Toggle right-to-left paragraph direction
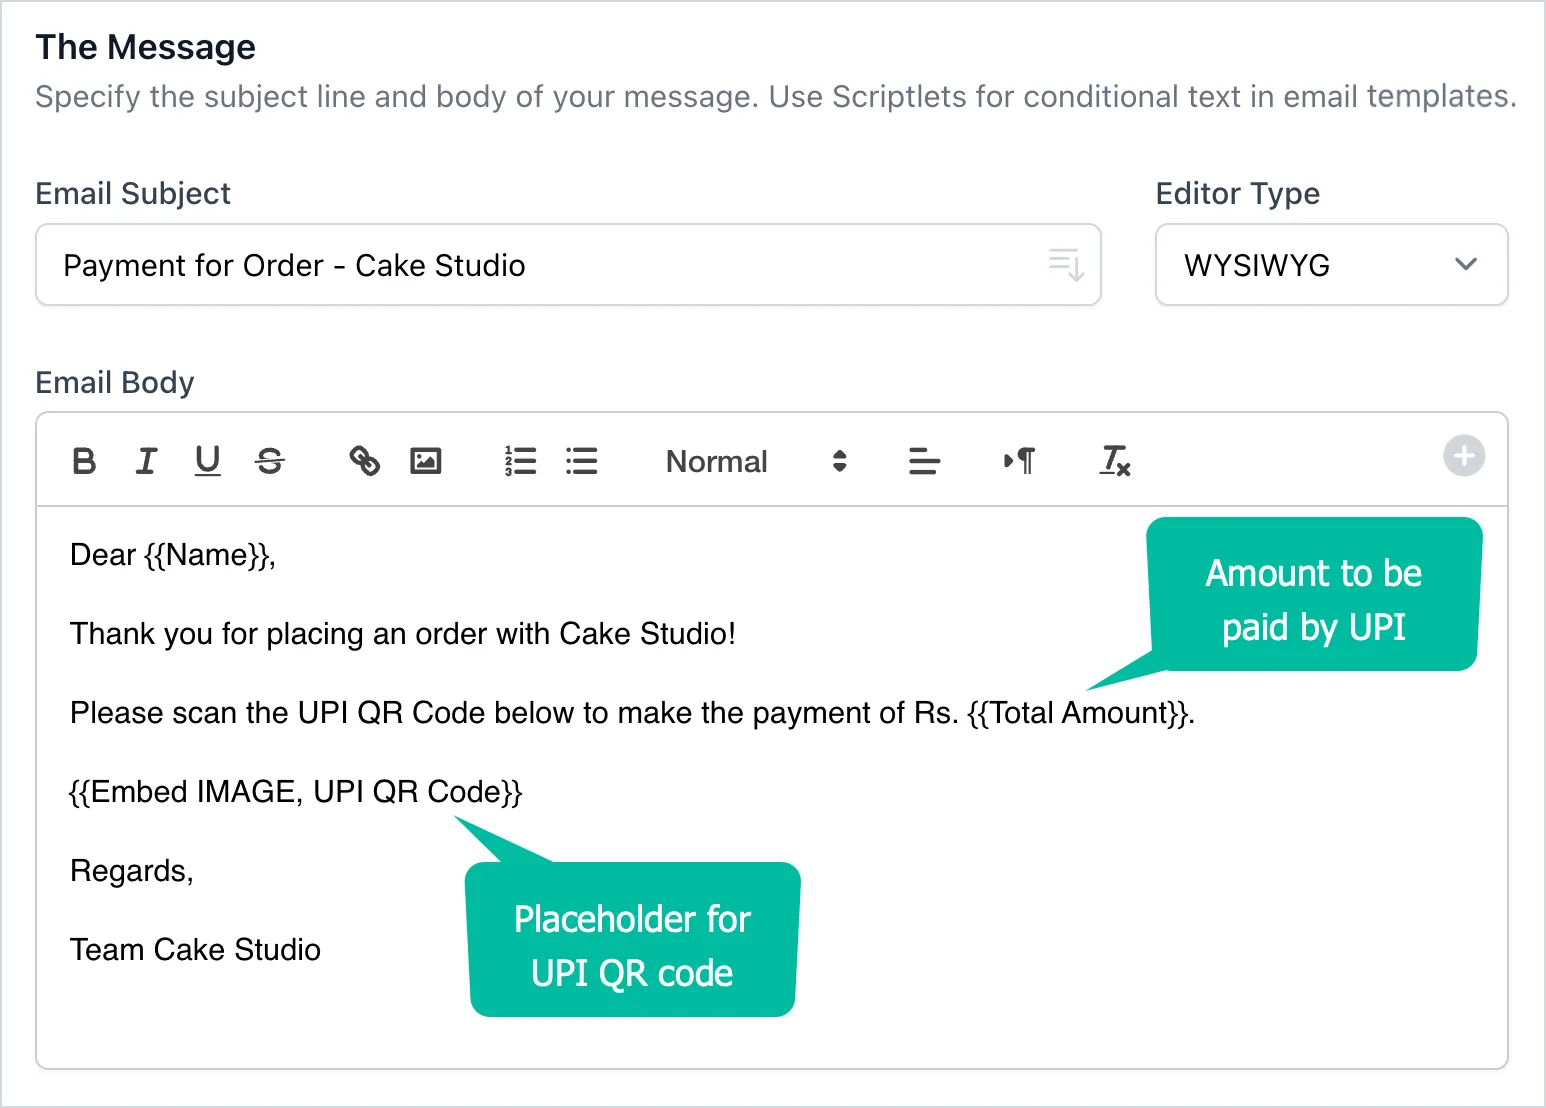The image size is (1546, 1108). tap(1019, 461)
